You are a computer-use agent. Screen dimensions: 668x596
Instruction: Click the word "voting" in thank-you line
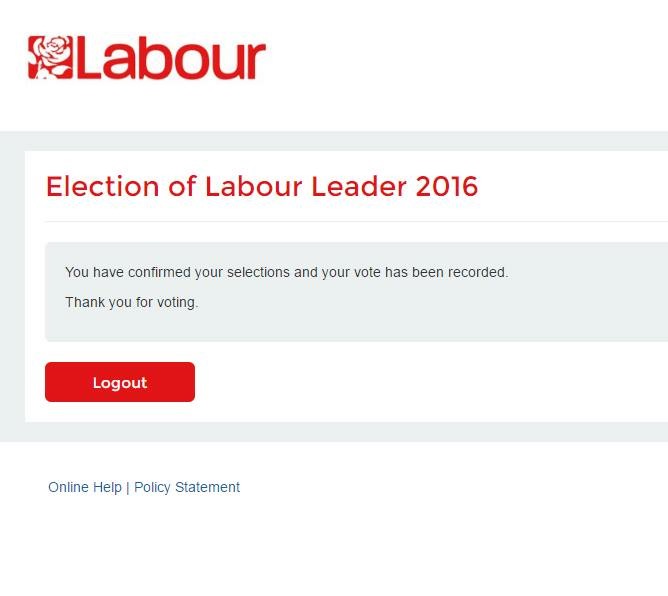click(176, 302)
